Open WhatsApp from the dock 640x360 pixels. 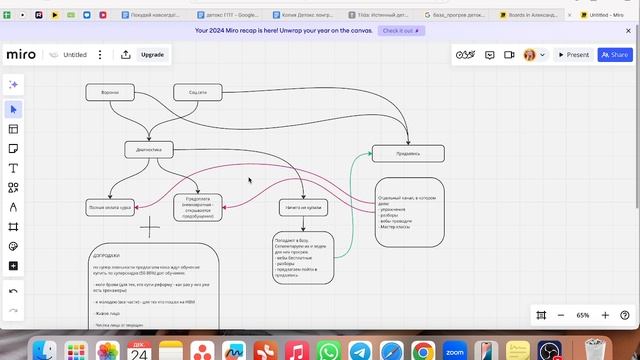point(329,352)
